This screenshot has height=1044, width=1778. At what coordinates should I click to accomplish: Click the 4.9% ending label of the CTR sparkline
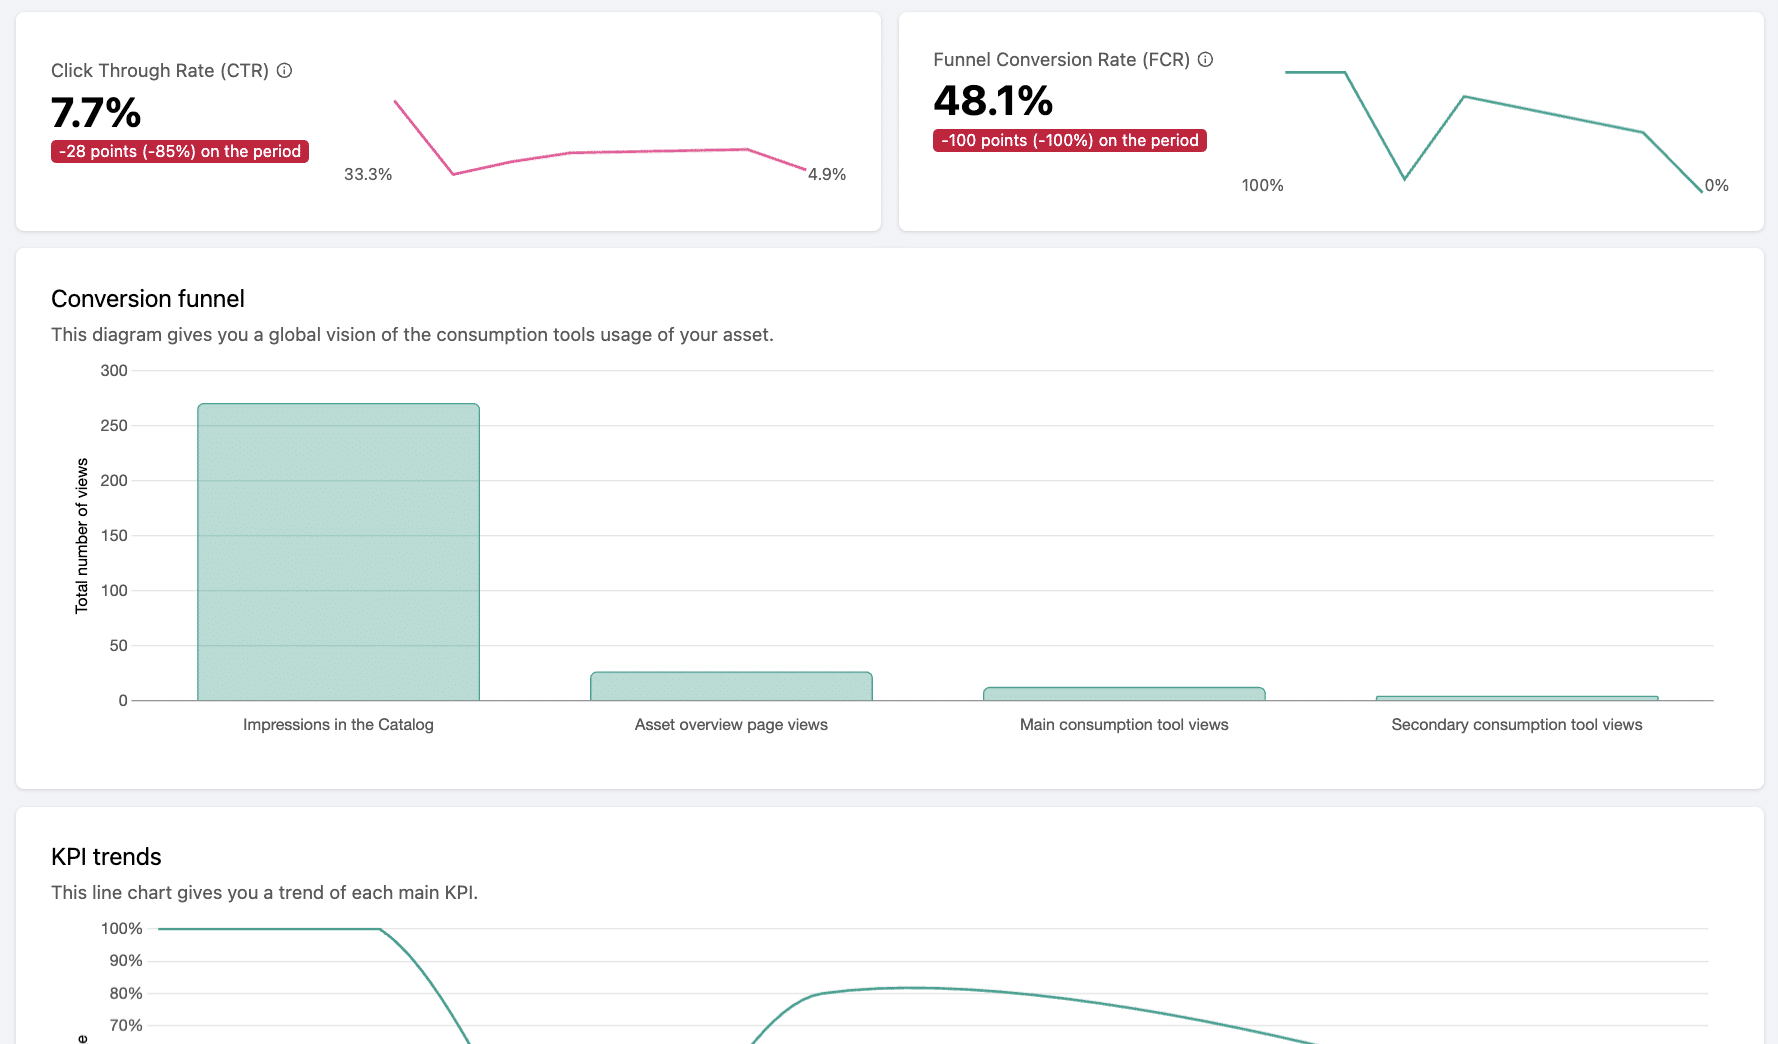(x=827, y=174)
